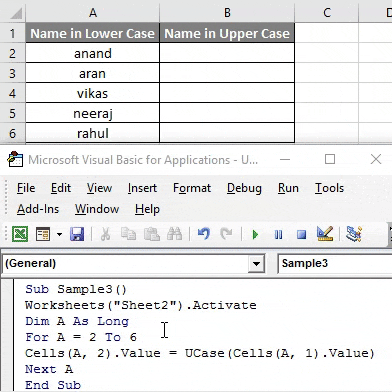This screenshot has width=392, height=392.
Task: Open the Insert menu
Action: point(142,188)
